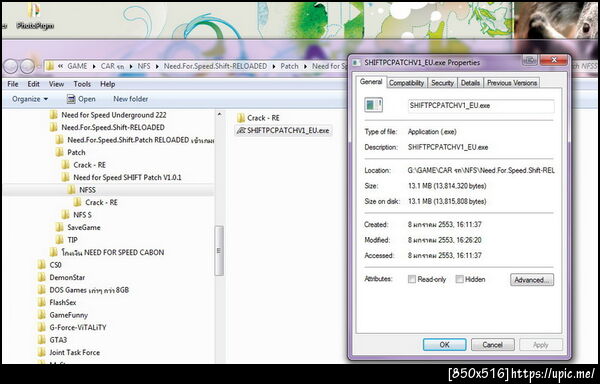Select folder icon of Need for Speed Underground 222

[x=54, y=115]
